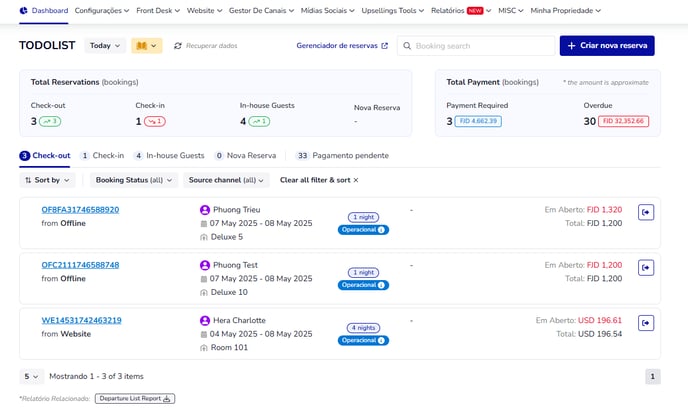Expand the Front Desk menu
688x419 pixels.
click(x=158, y=11)
